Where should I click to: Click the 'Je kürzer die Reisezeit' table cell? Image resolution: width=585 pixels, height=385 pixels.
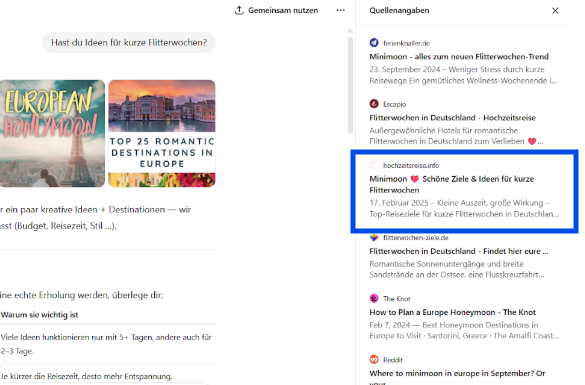tap(87, 376)
